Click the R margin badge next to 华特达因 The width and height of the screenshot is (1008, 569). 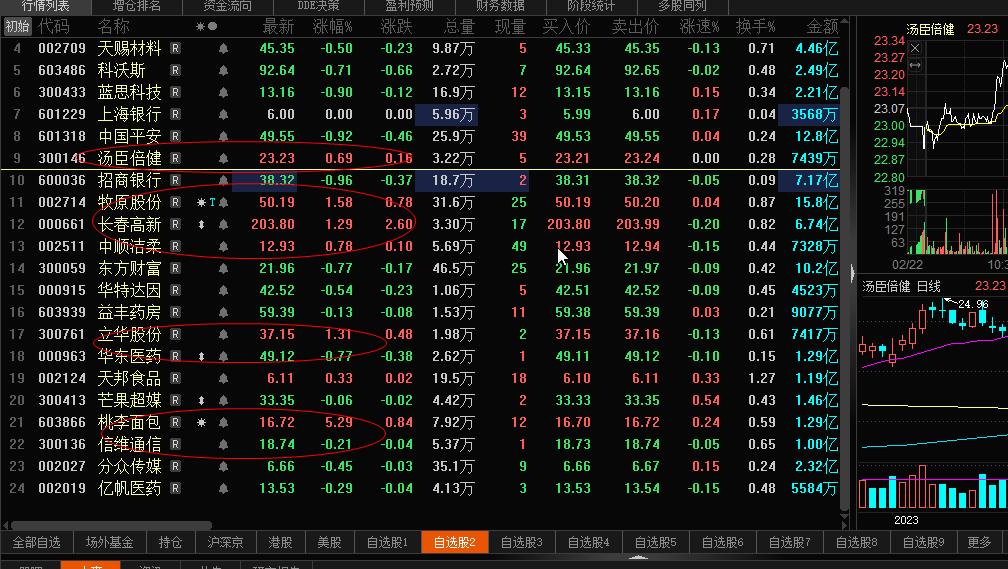coord(176,290)
